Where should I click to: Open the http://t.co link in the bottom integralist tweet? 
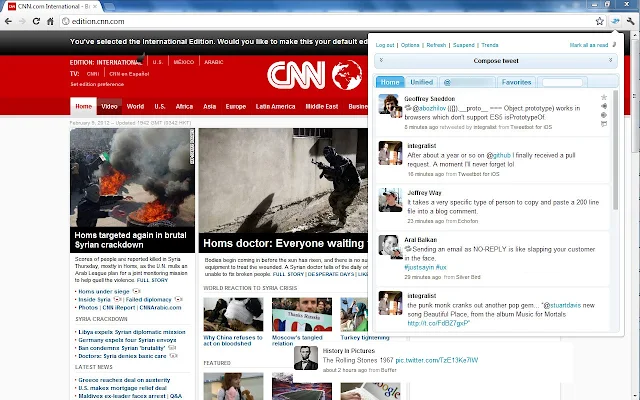(438, 323)
